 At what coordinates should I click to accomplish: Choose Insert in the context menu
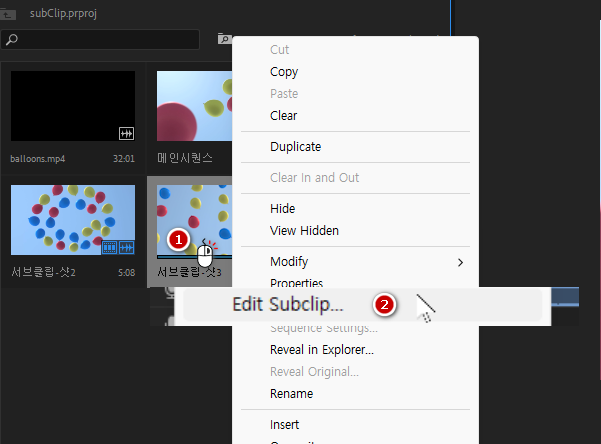(286, 425)
